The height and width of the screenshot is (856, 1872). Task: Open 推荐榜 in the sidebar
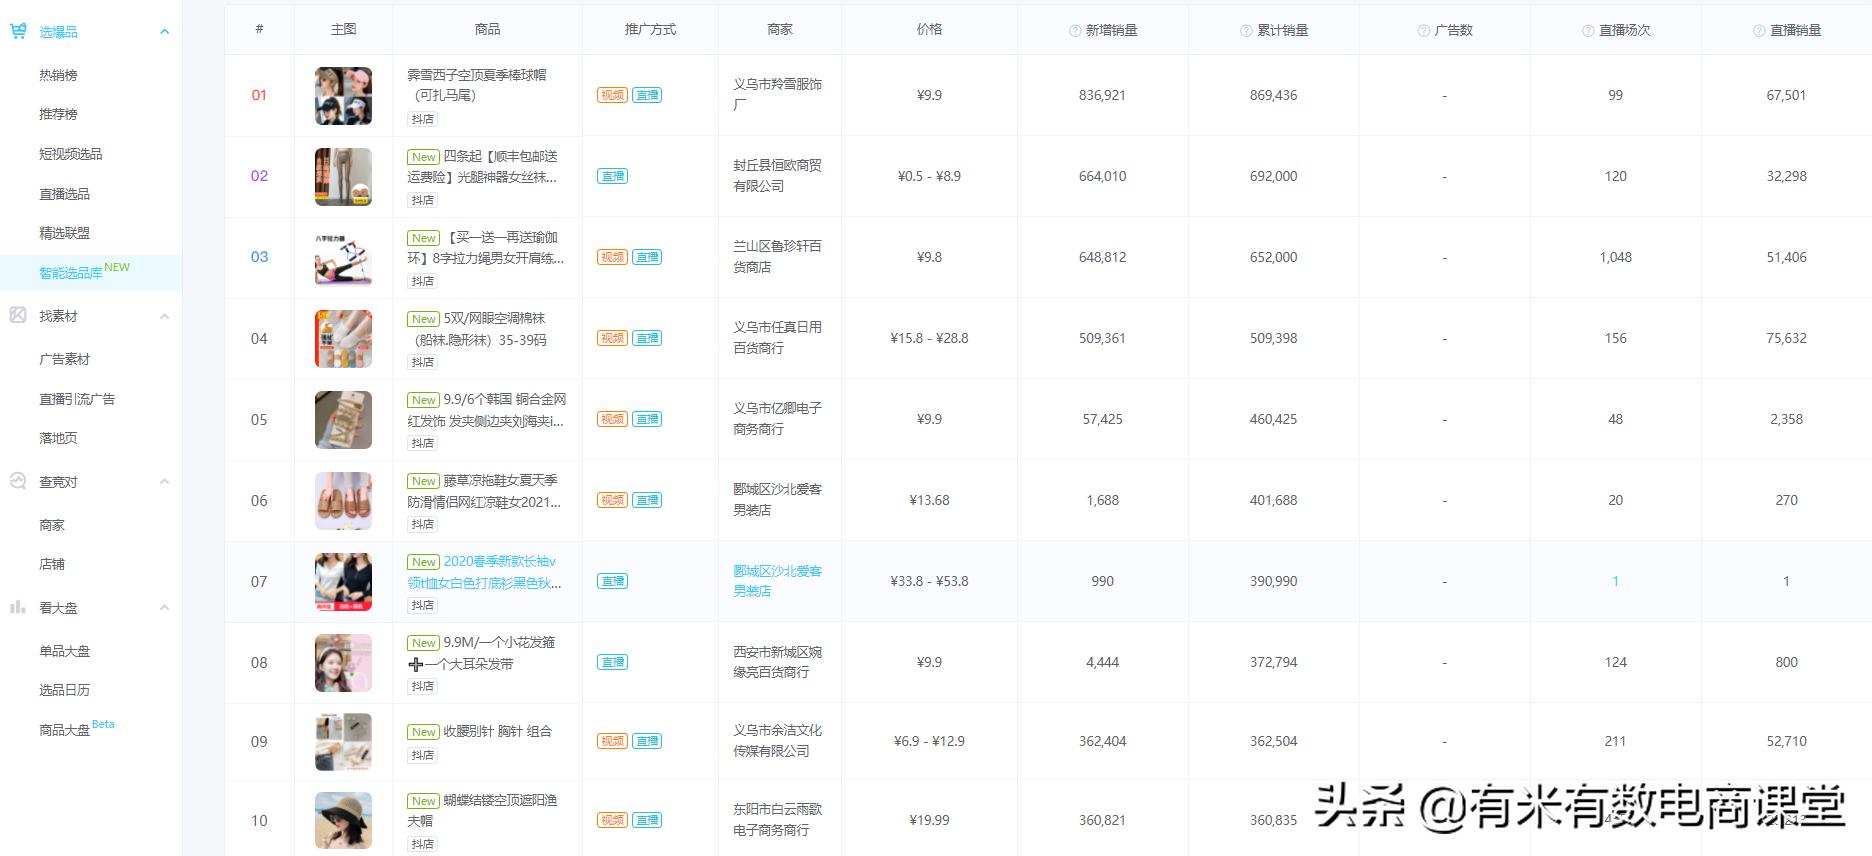tap(58, 114)
